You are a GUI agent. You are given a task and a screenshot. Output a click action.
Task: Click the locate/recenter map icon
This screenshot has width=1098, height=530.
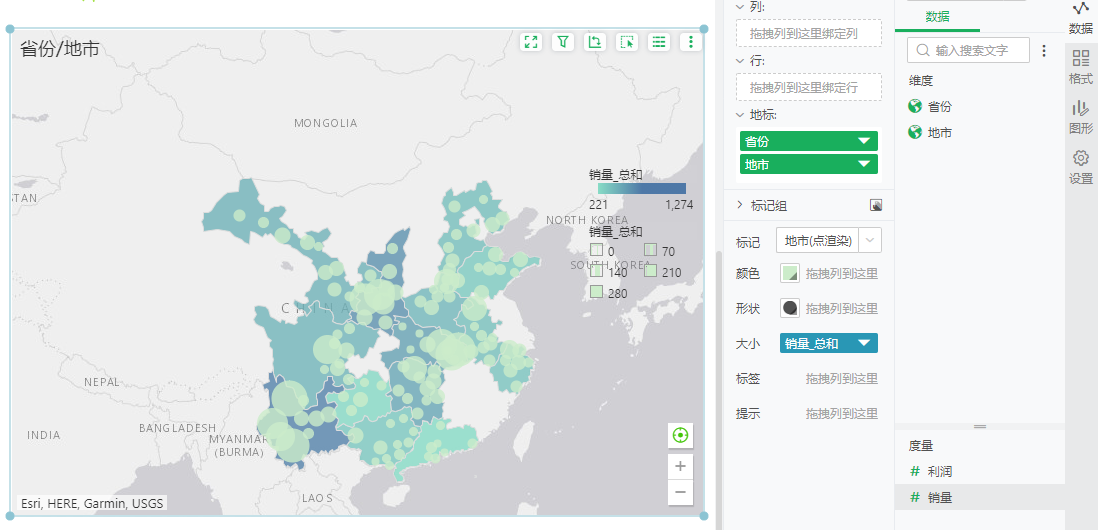tap(680, 435)
